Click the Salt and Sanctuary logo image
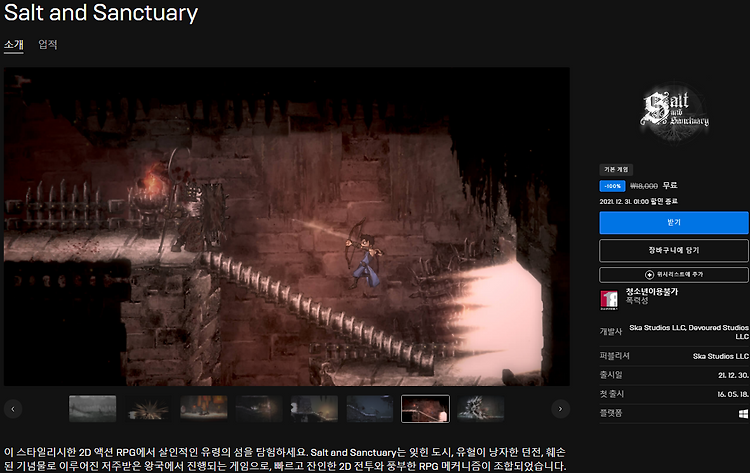Image resolution: width=750 pixels, height=473 pixels. click(674, 113)
